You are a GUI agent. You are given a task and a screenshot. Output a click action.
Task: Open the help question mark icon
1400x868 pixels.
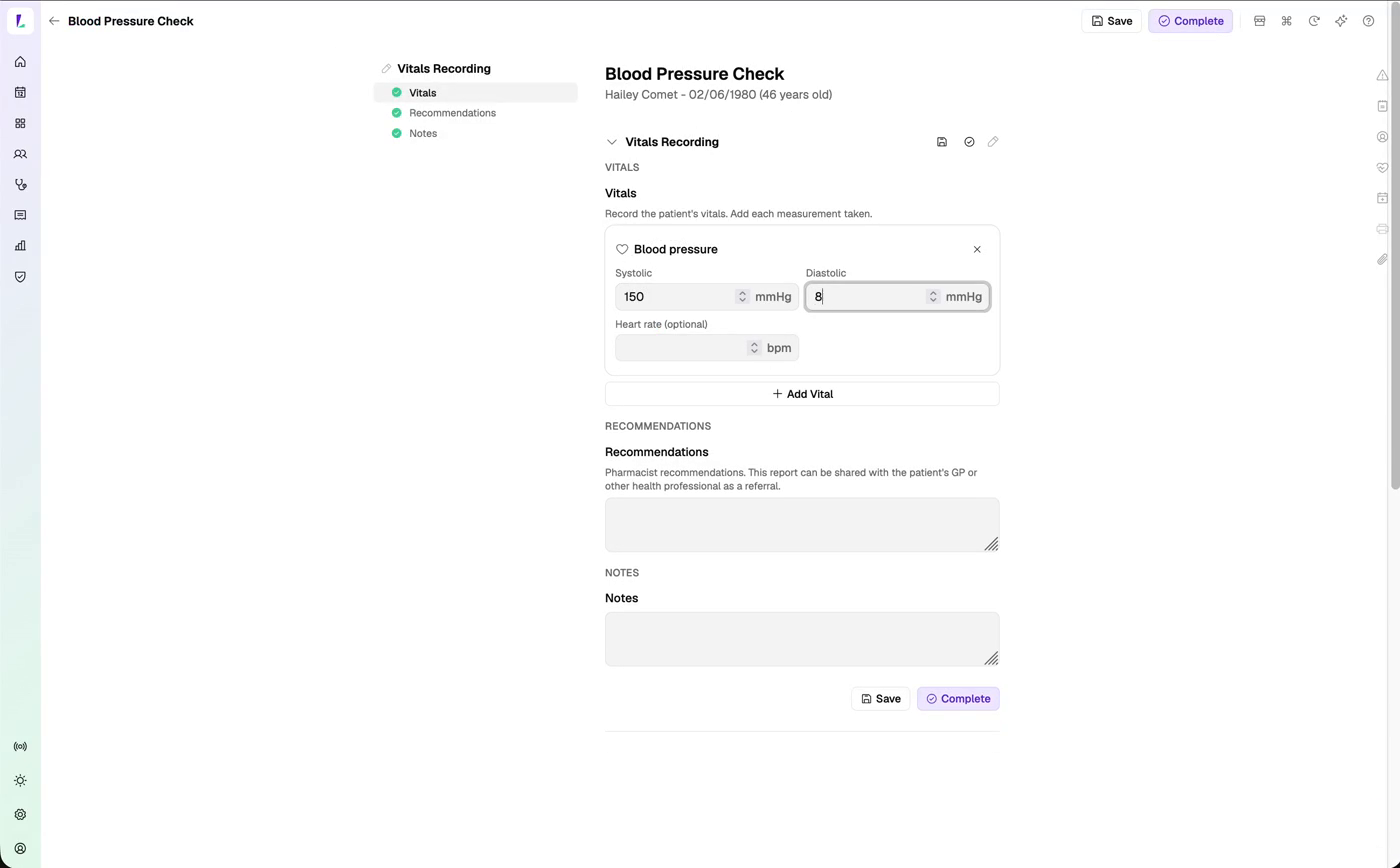(x=1369, y=21)
